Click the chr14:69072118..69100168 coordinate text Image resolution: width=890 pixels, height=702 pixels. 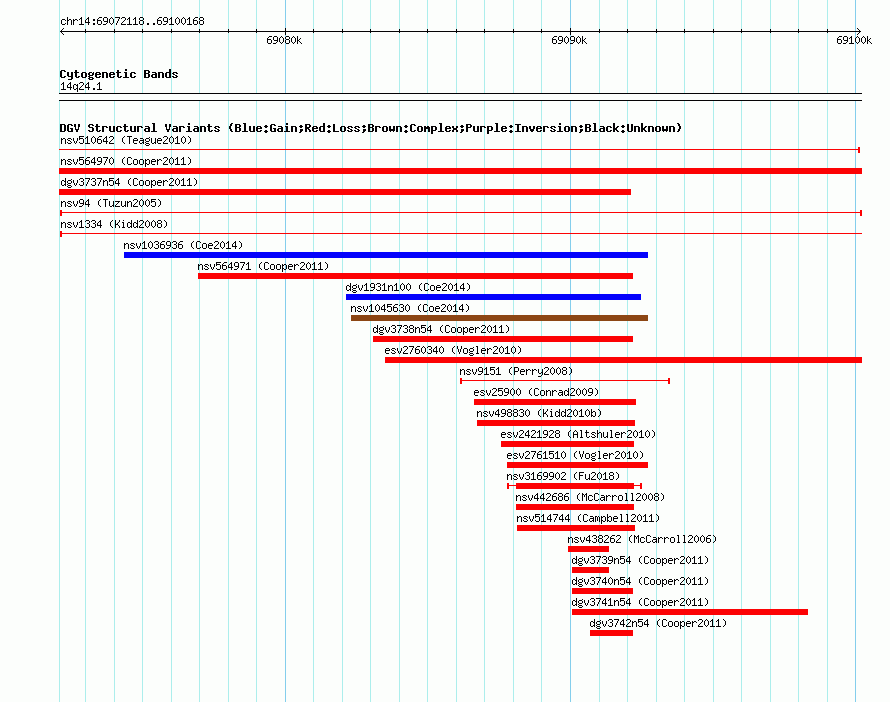(132, 22)
